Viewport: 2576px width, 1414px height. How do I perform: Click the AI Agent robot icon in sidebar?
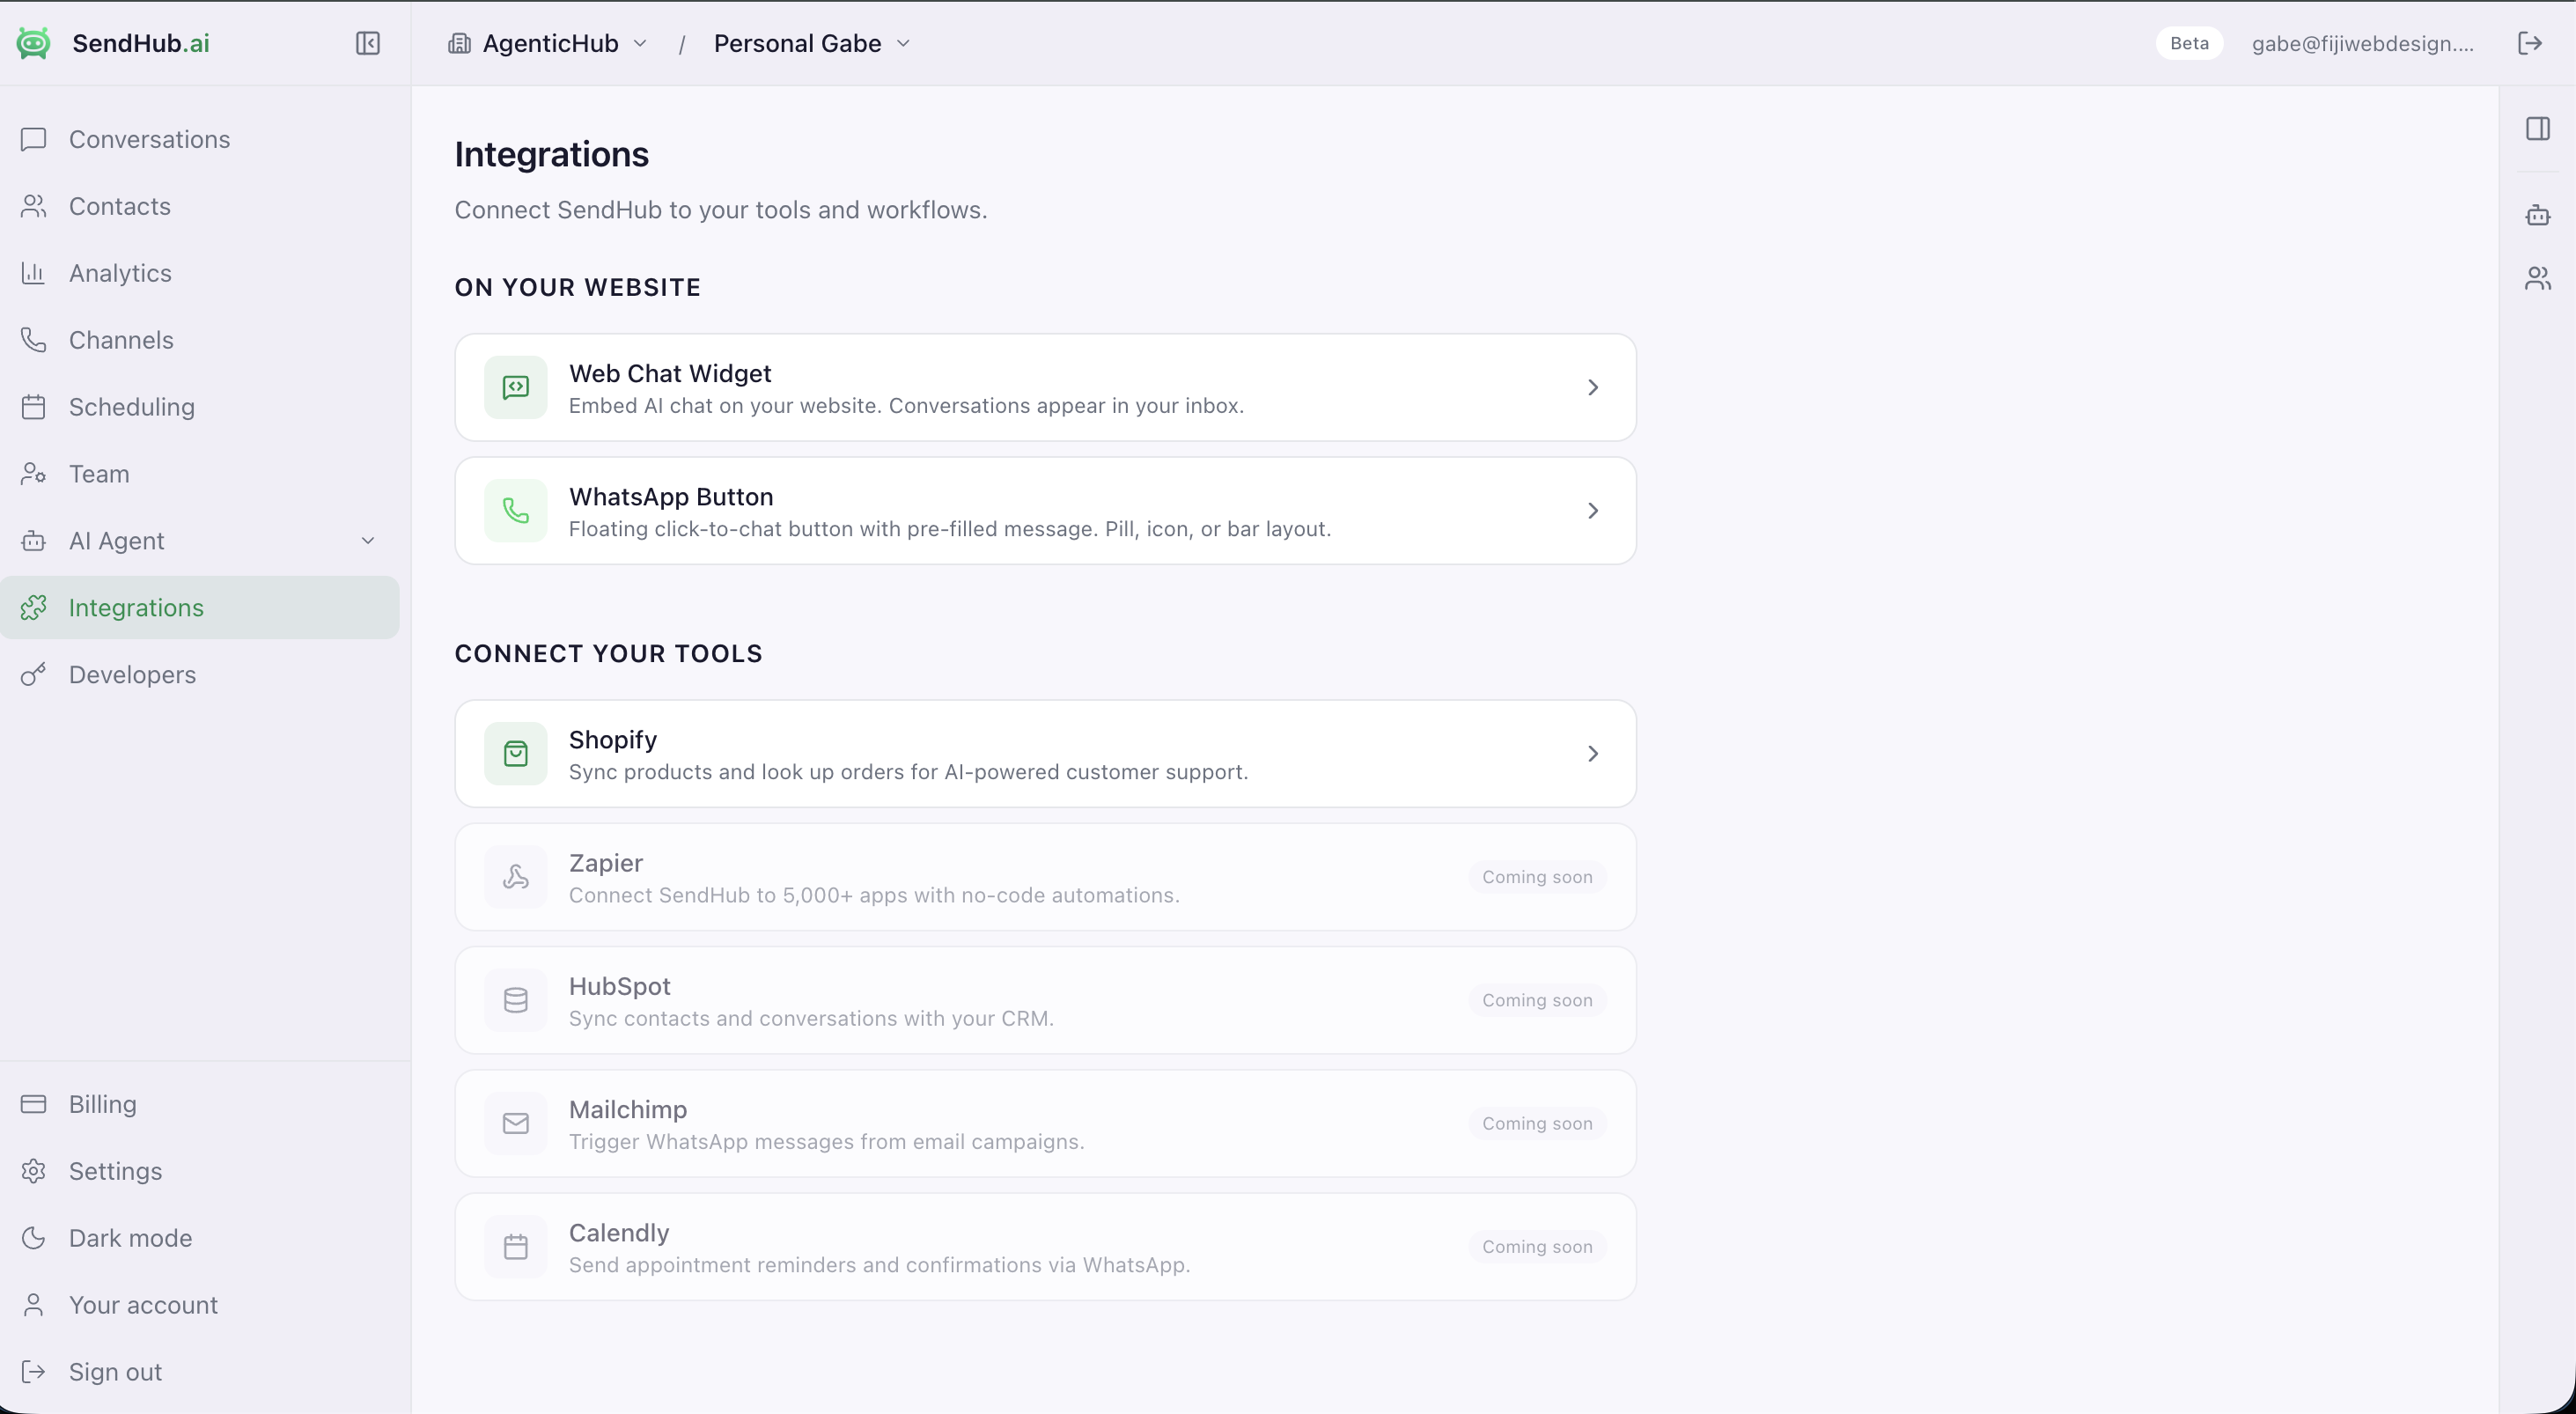click(x=33, y=541)
